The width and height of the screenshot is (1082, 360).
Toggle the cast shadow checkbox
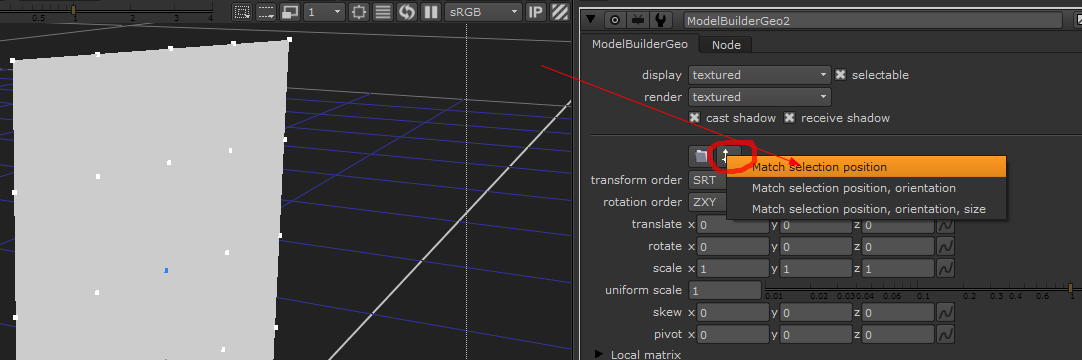tap(695, 118)
